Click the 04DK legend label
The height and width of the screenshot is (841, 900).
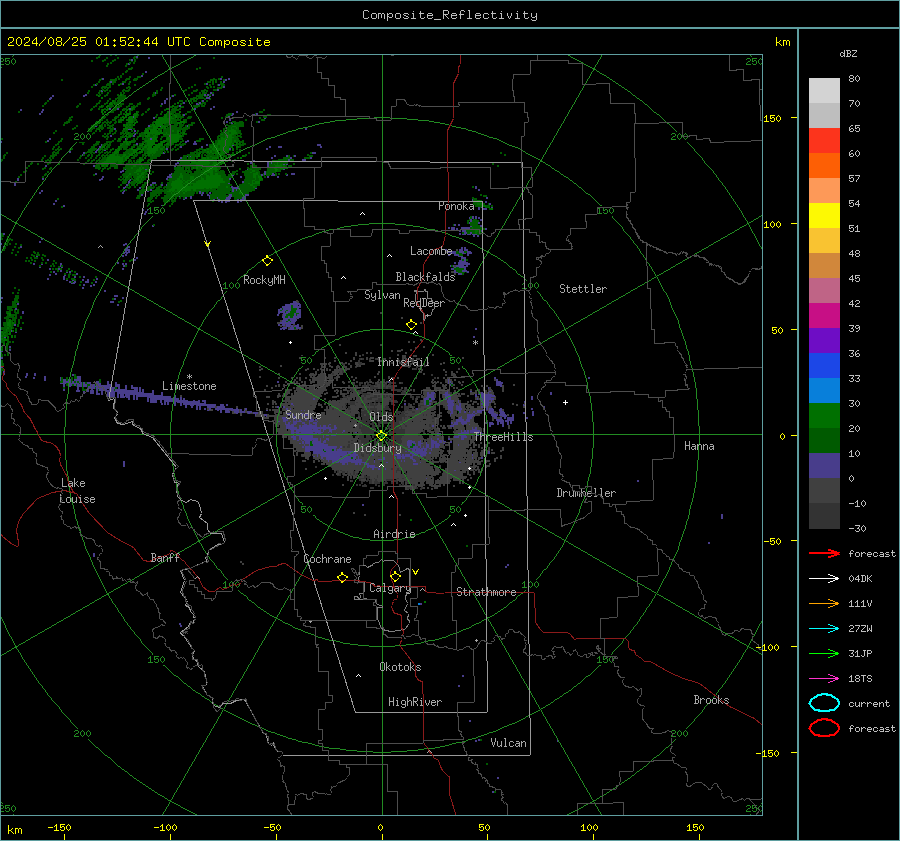860,579
